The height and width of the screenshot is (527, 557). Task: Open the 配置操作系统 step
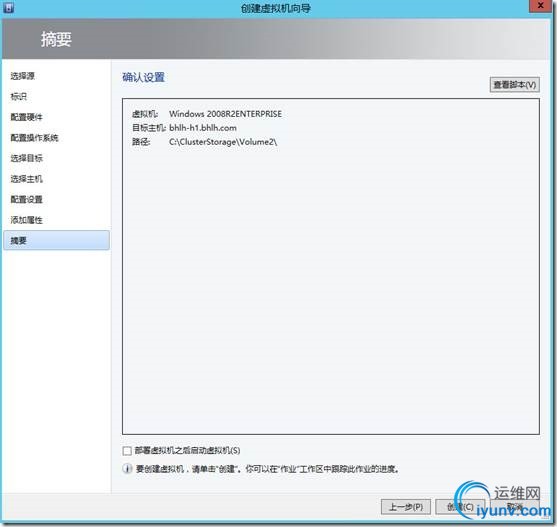[x=34, y=137]
